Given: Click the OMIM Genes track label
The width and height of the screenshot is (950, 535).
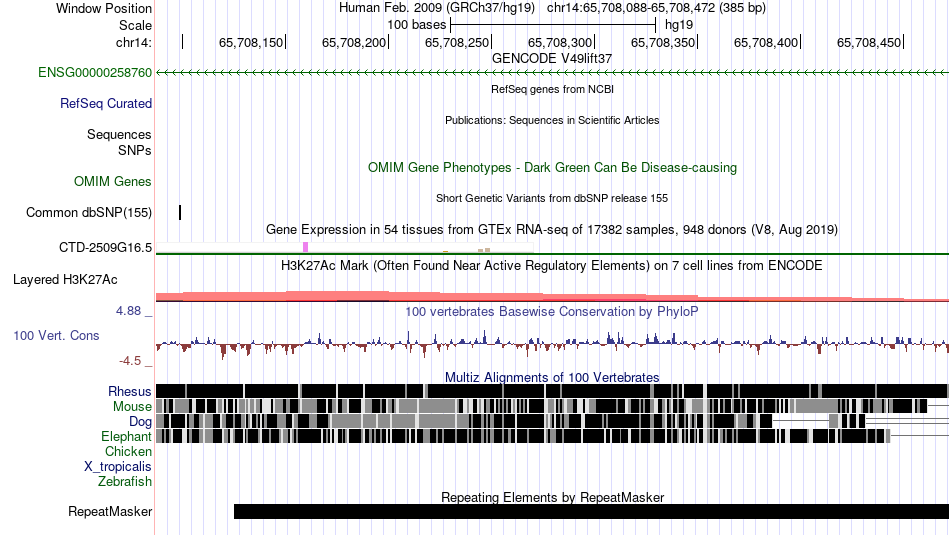Looking at the screenshot, I should [113, 181].
